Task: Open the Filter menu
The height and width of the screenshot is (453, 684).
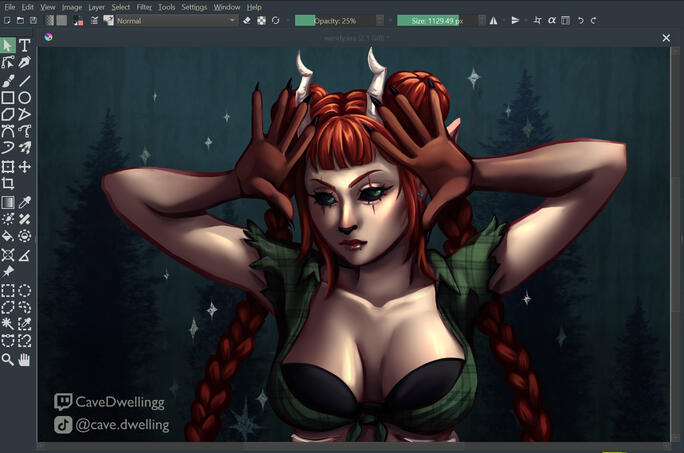Action: tap(144, 7)
